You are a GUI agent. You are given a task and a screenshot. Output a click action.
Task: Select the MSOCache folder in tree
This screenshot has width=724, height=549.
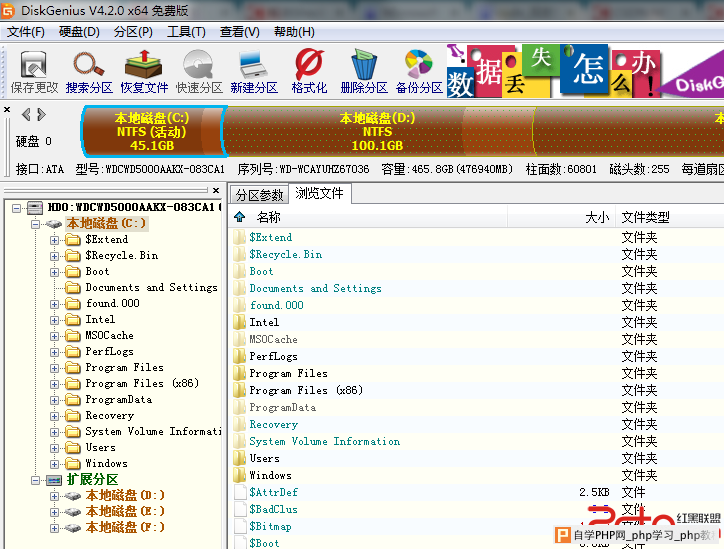coord(109,335)
